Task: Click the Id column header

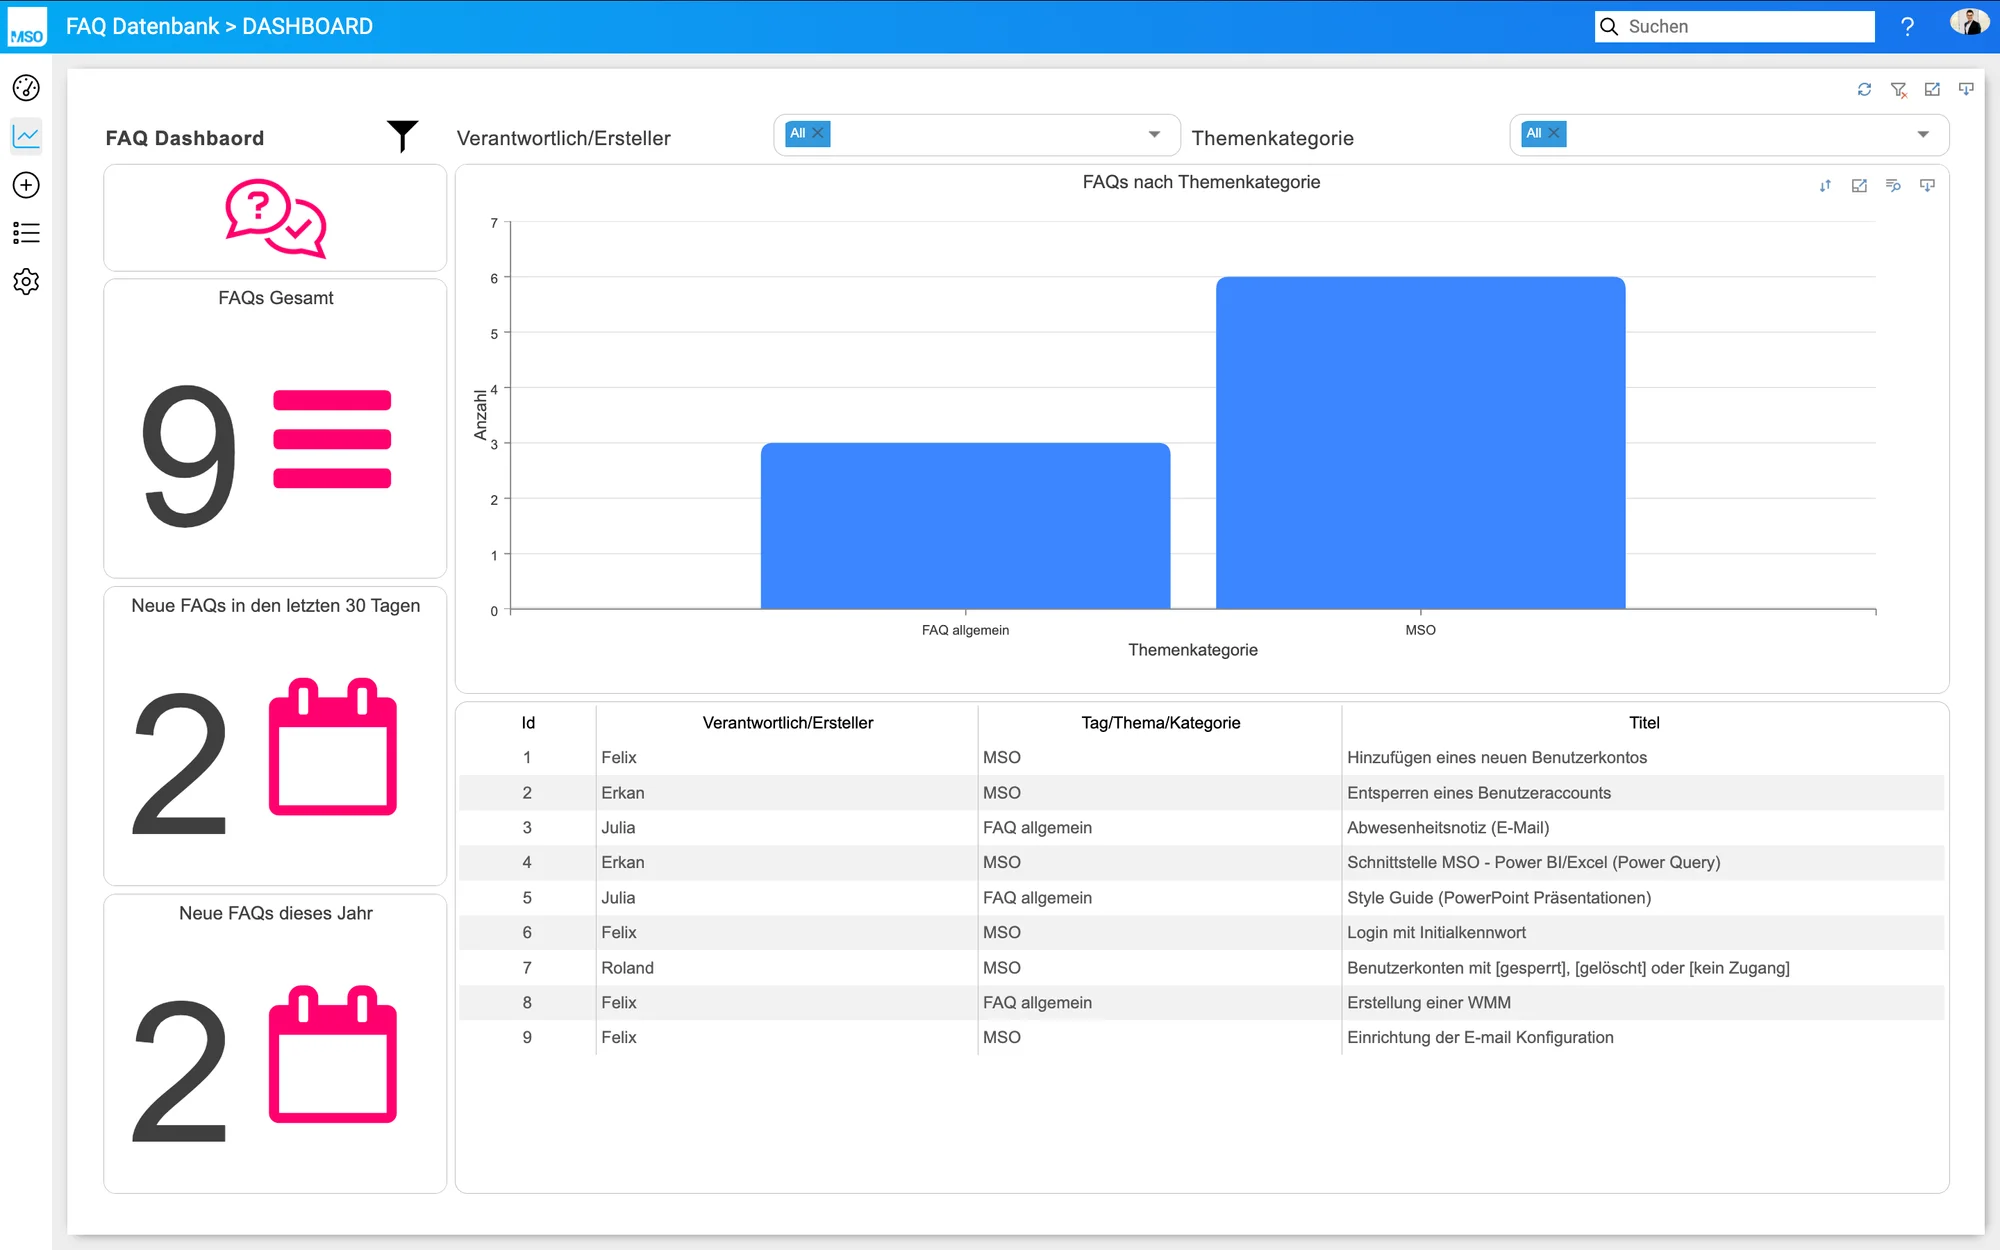Action: point(528,723)
